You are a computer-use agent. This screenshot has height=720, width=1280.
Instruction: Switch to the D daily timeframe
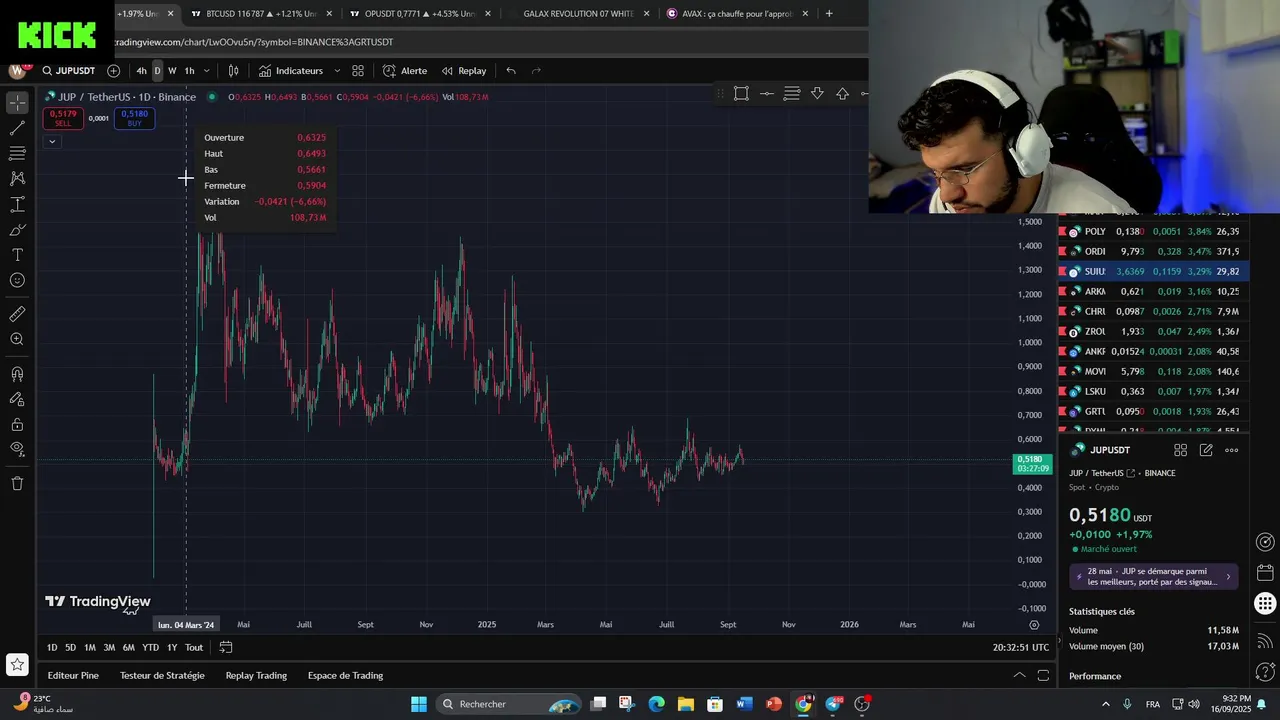click(x=157, y=71)
